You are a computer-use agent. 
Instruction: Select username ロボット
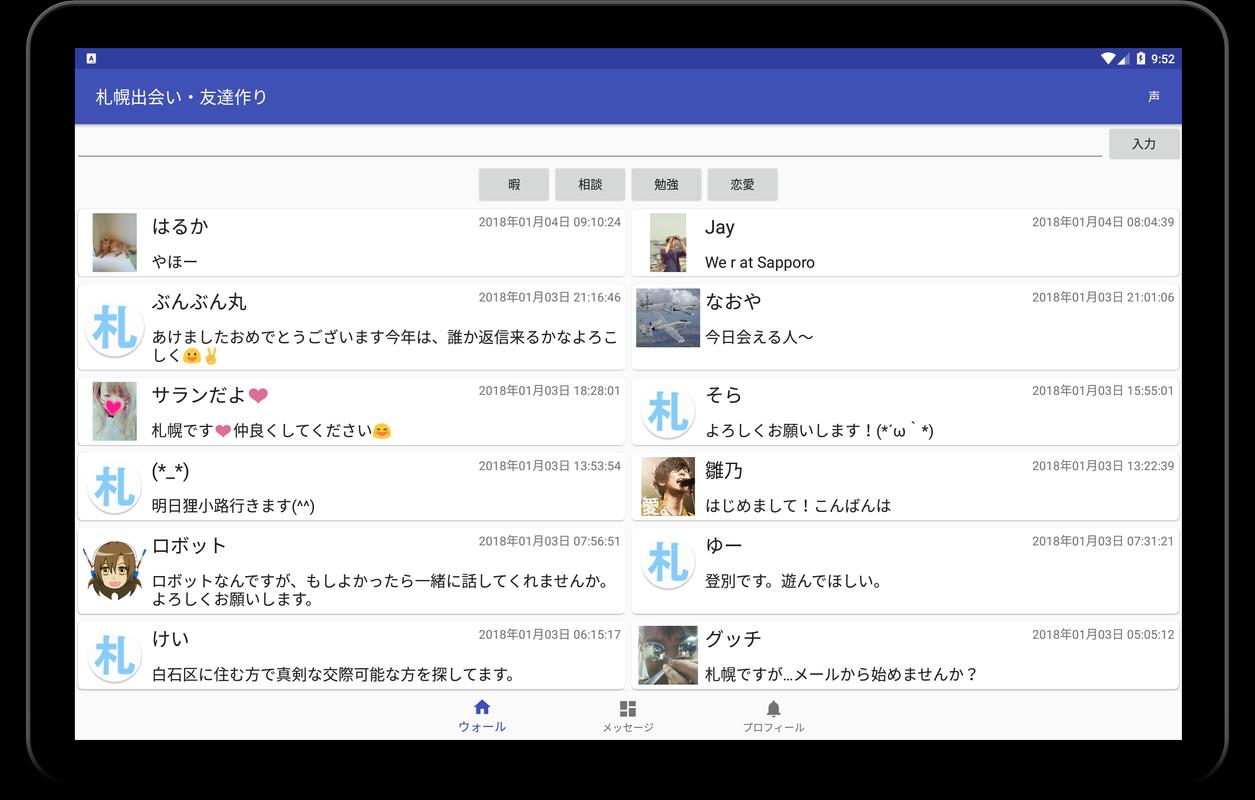(189, 546)
